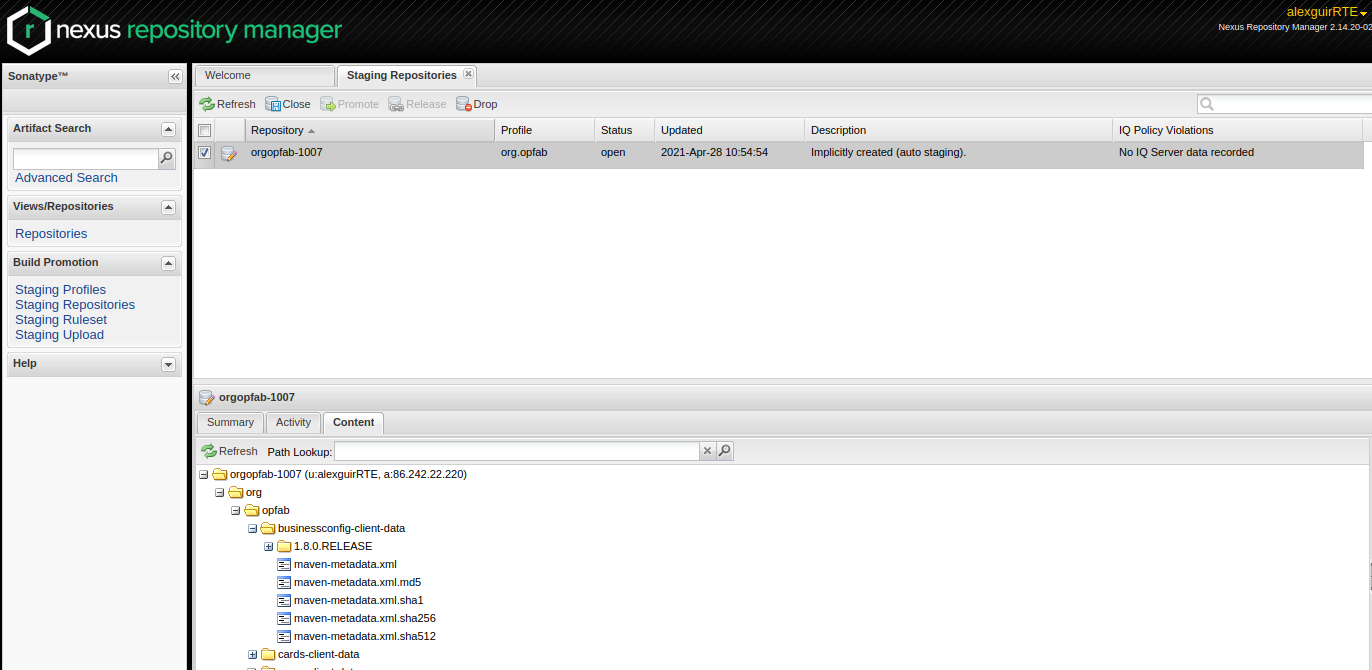Click the maven-metadata.xml.sha1 file icon
The height and width of the screenshot is (670, 1372).
click(284, 600)
